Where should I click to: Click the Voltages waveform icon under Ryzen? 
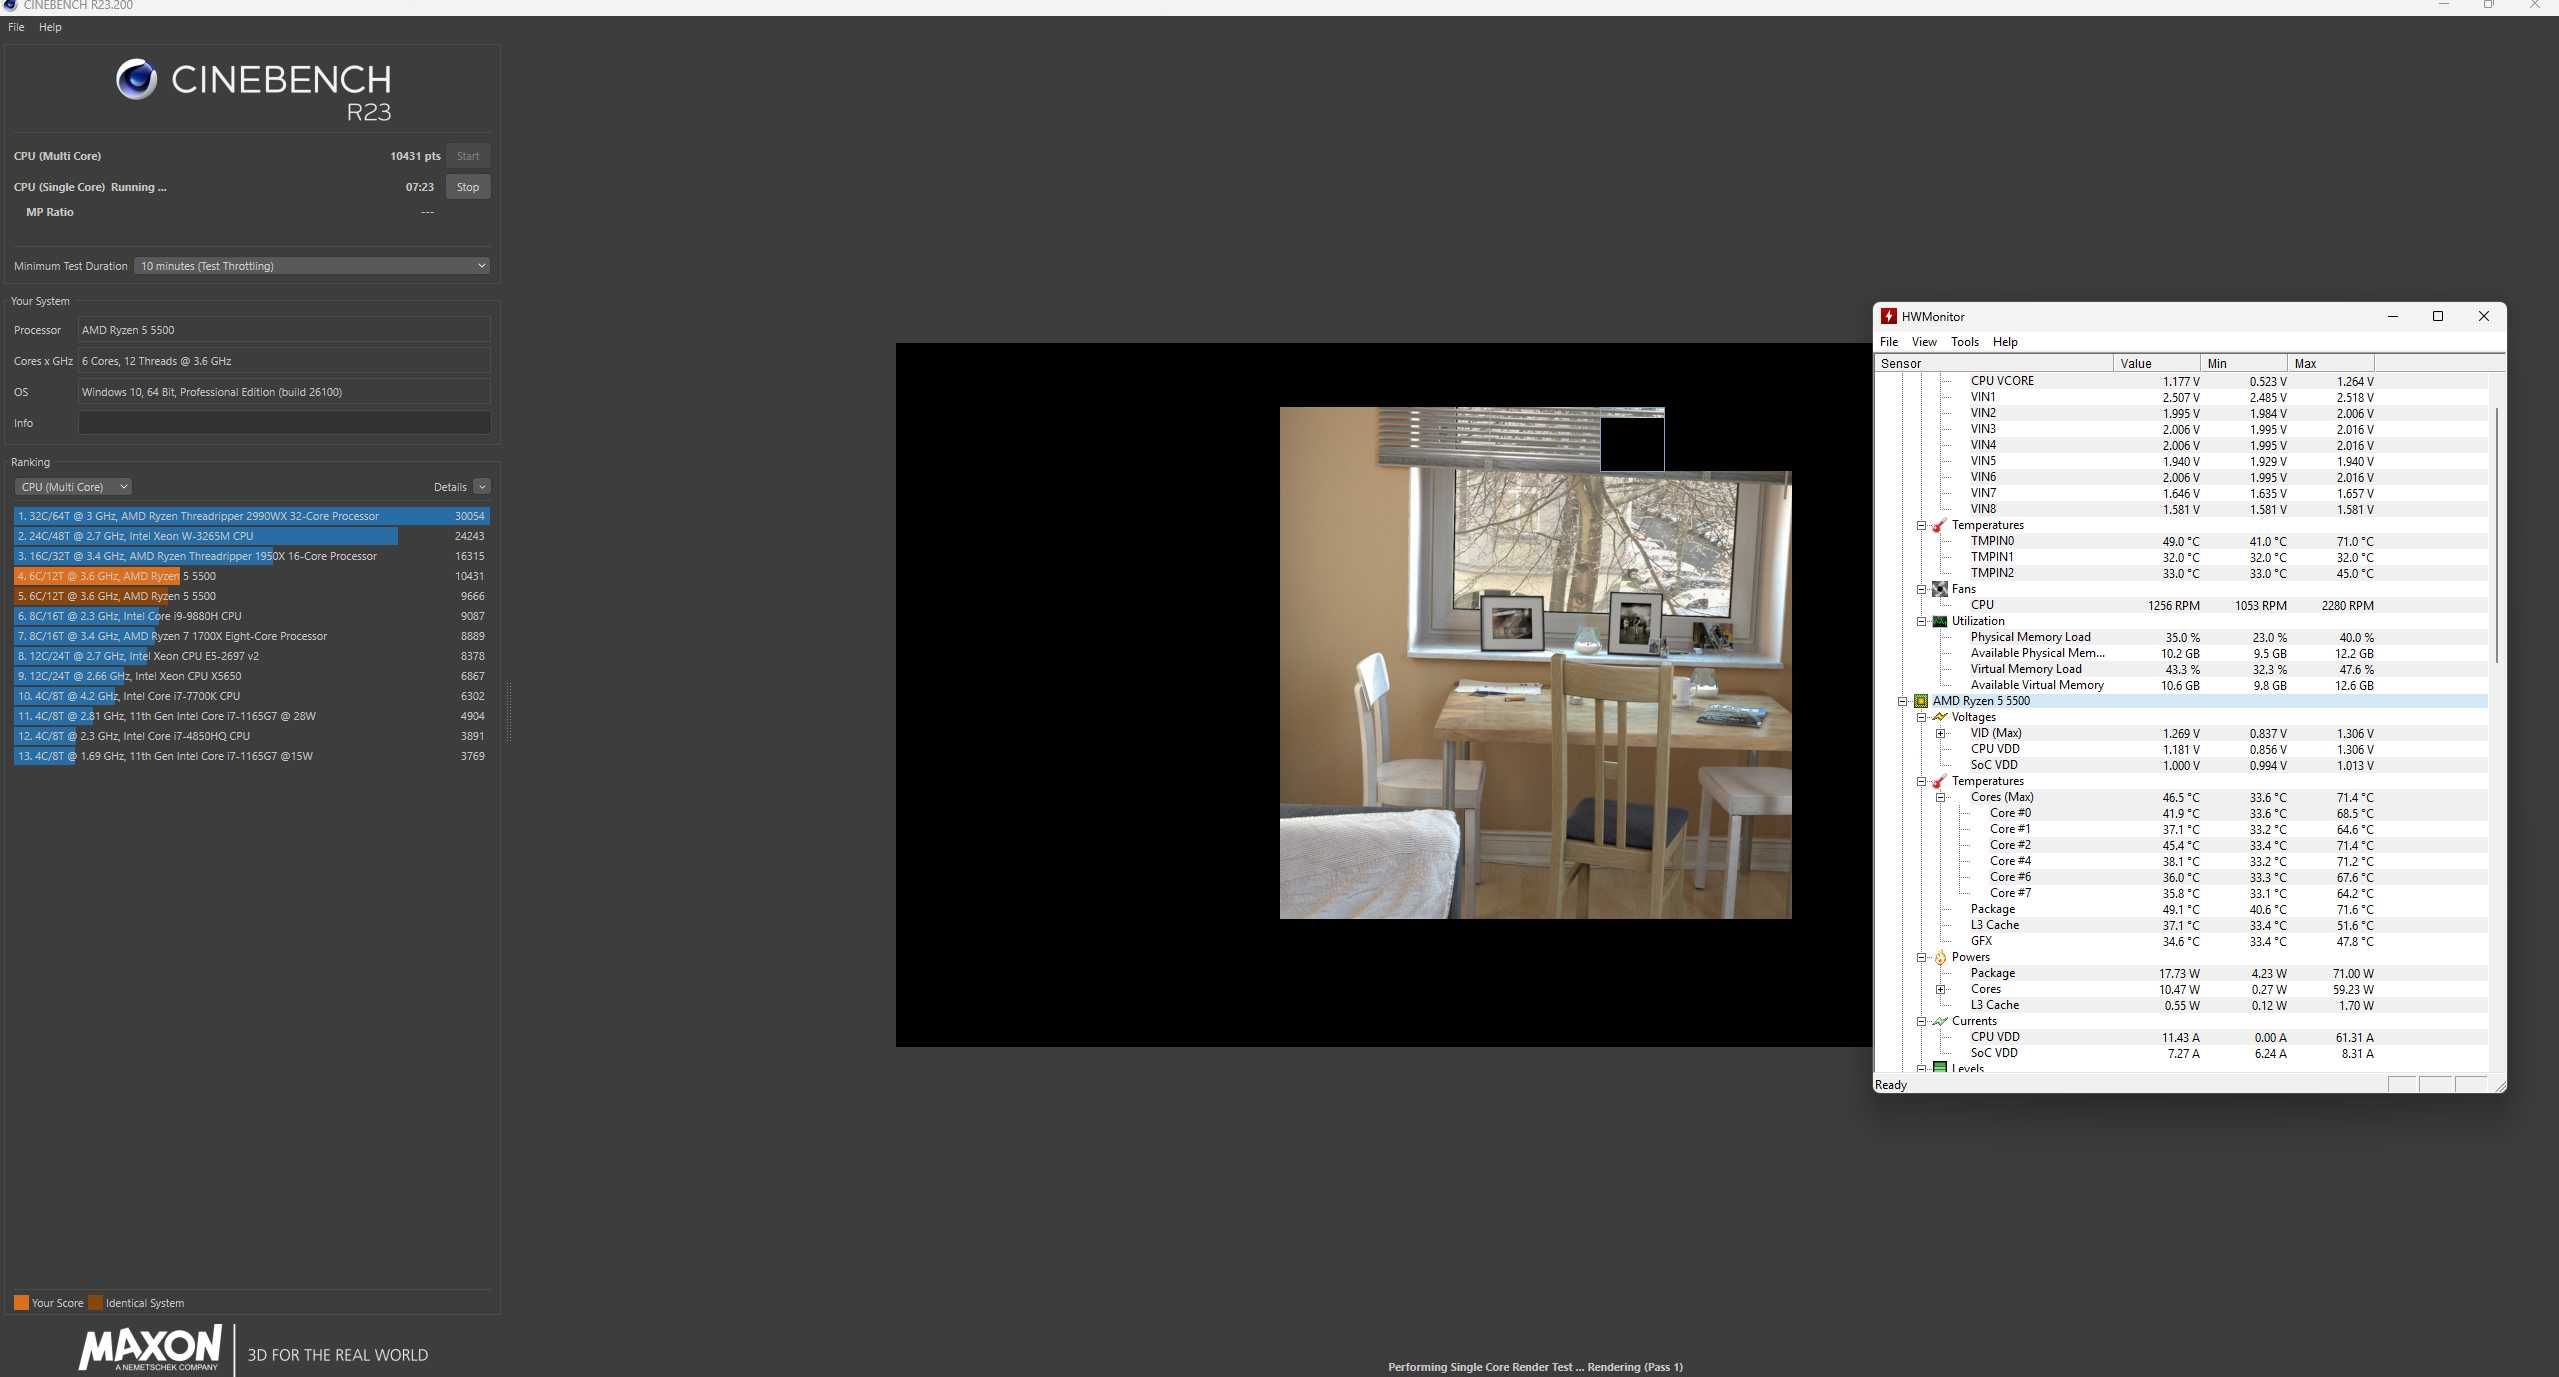click(1939, 717)
